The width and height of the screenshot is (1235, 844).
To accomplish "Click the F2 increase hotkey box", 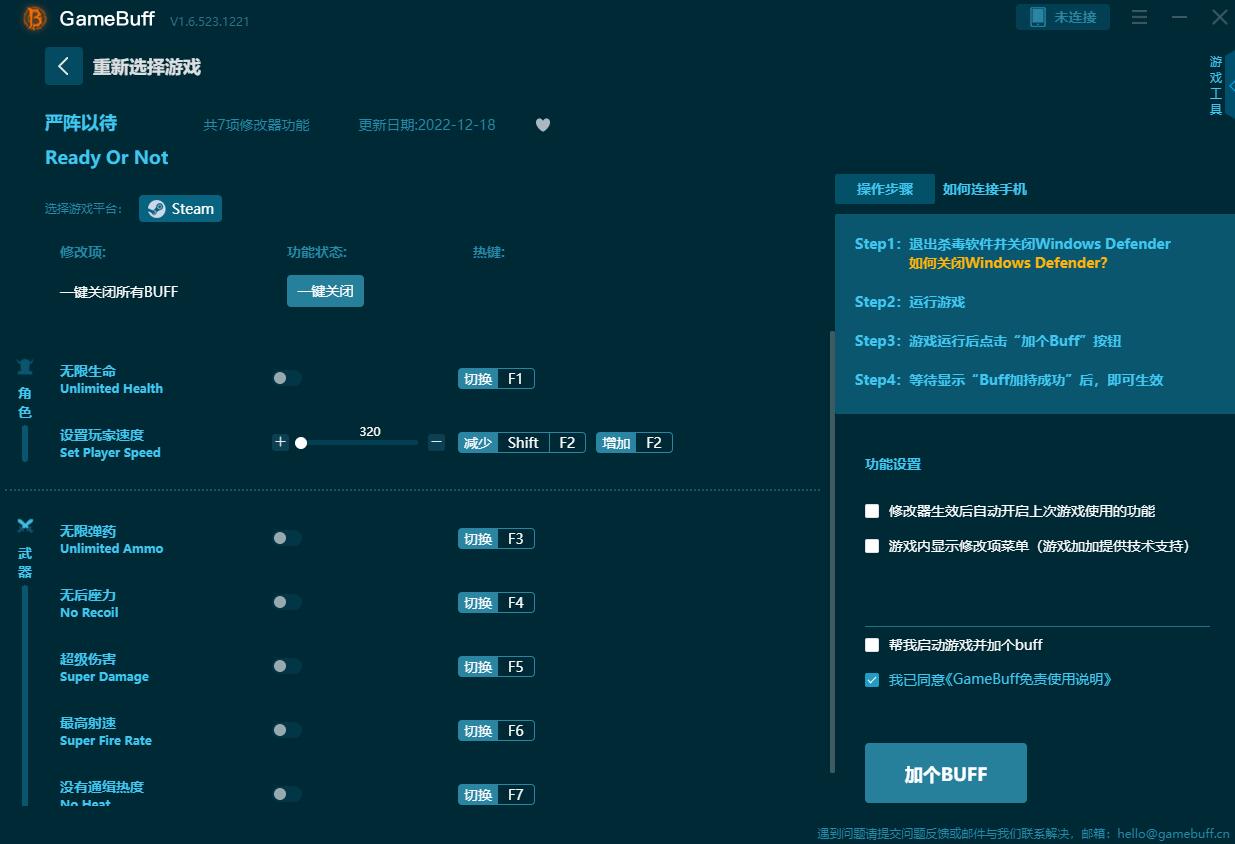I will 634,442.
